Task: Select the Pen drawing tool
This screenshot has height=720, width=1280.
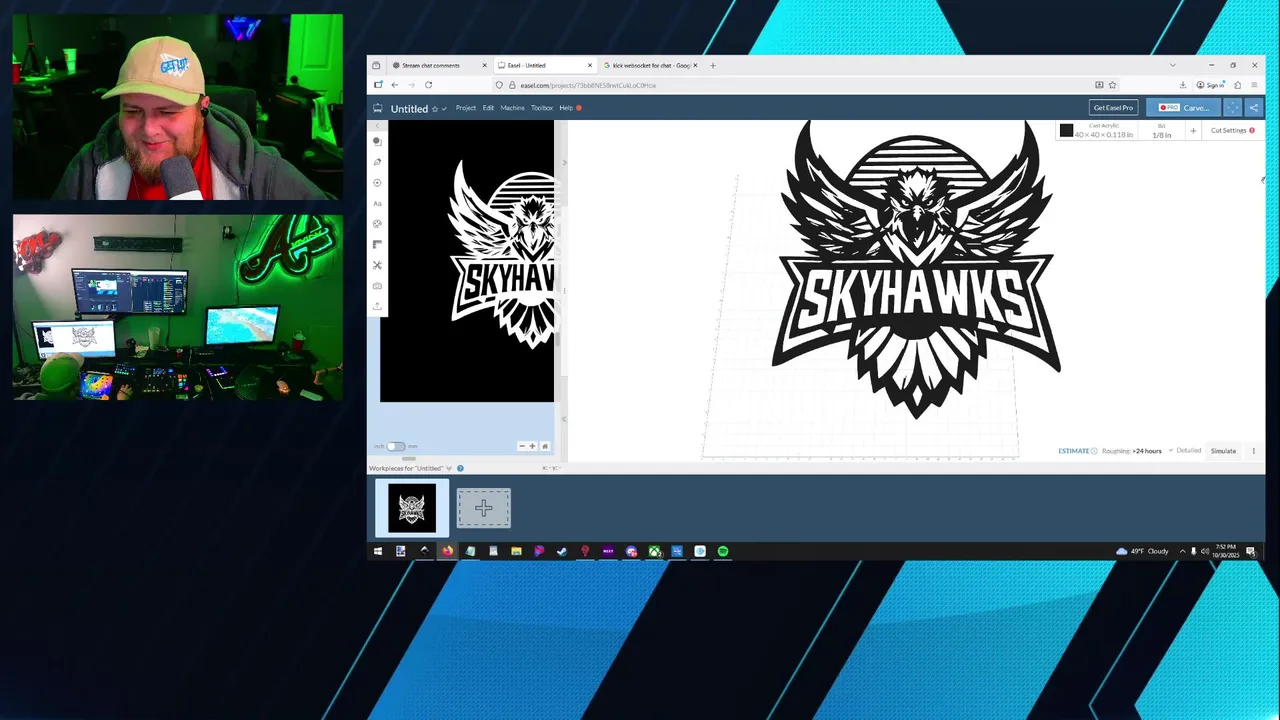Action: [377, 162]
